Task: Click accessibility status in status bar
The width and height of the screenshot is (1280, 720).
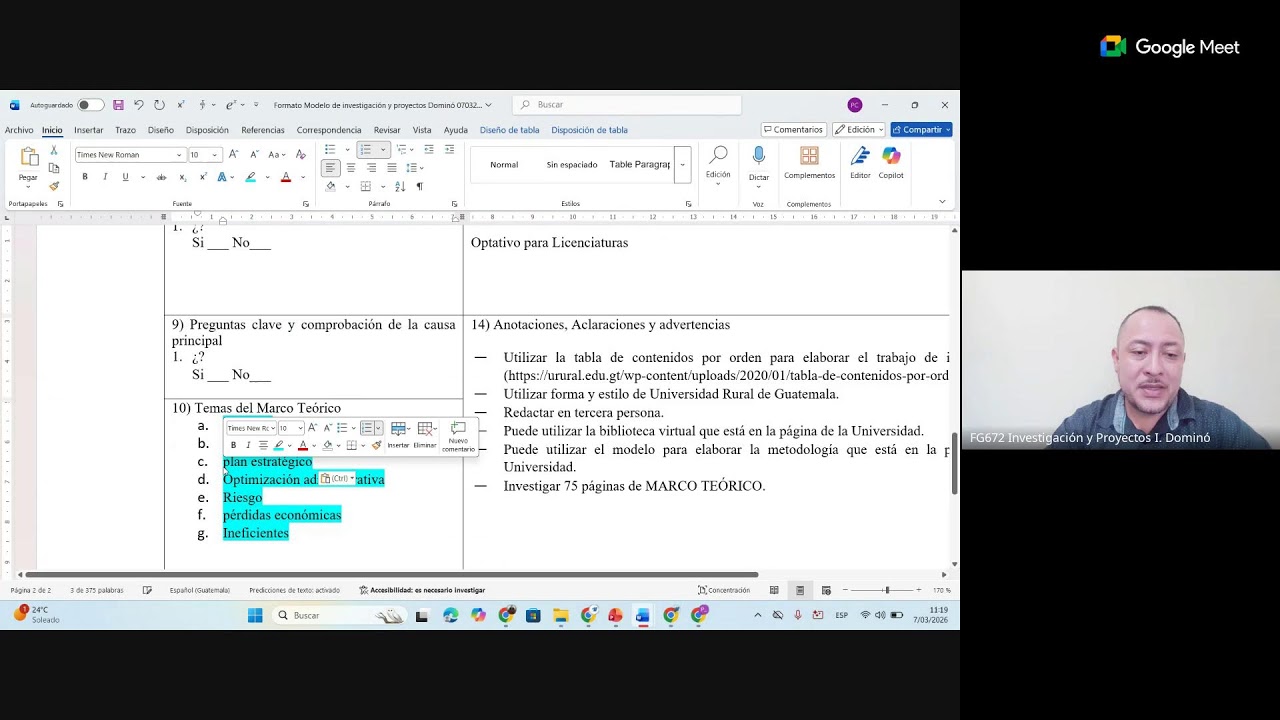Action: tap(421, 590)
